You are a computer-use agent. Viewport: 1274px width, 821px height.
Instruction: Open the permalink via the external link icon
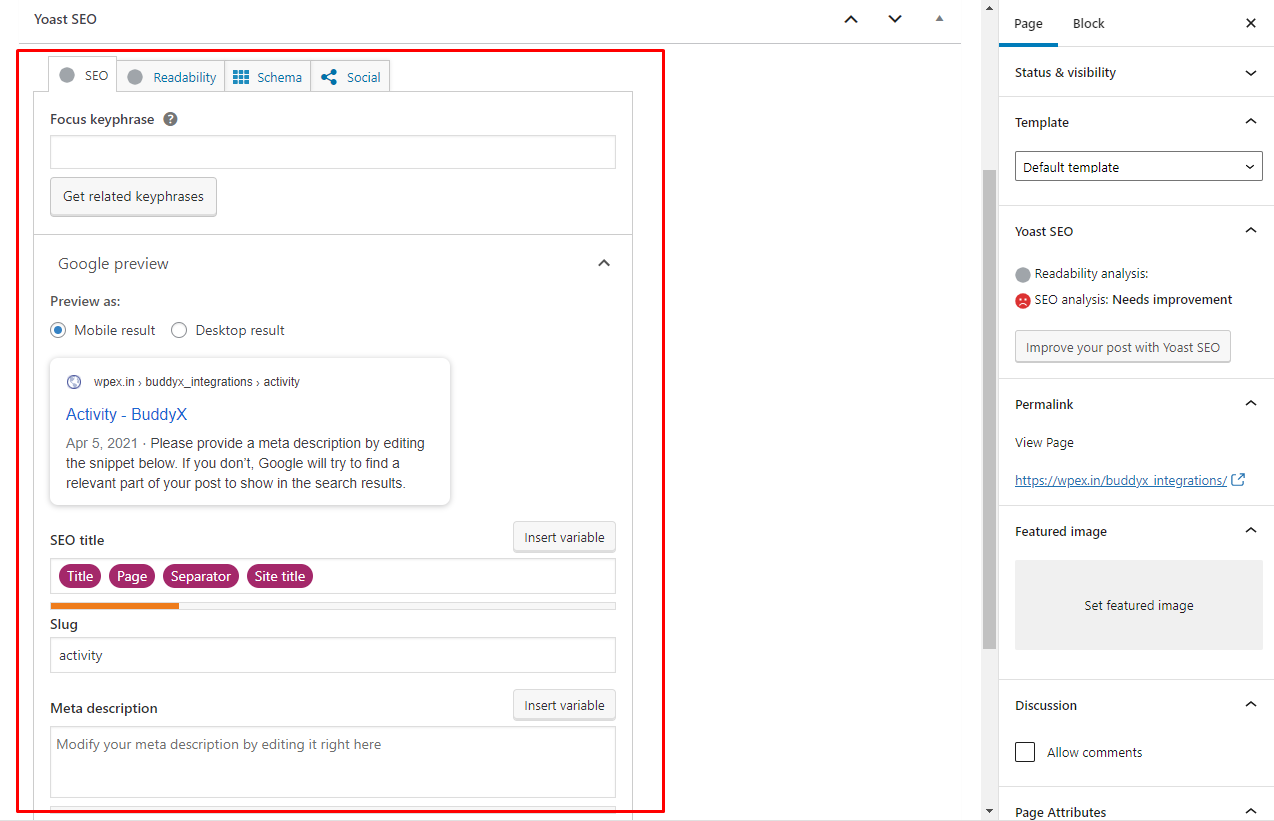1239,480
